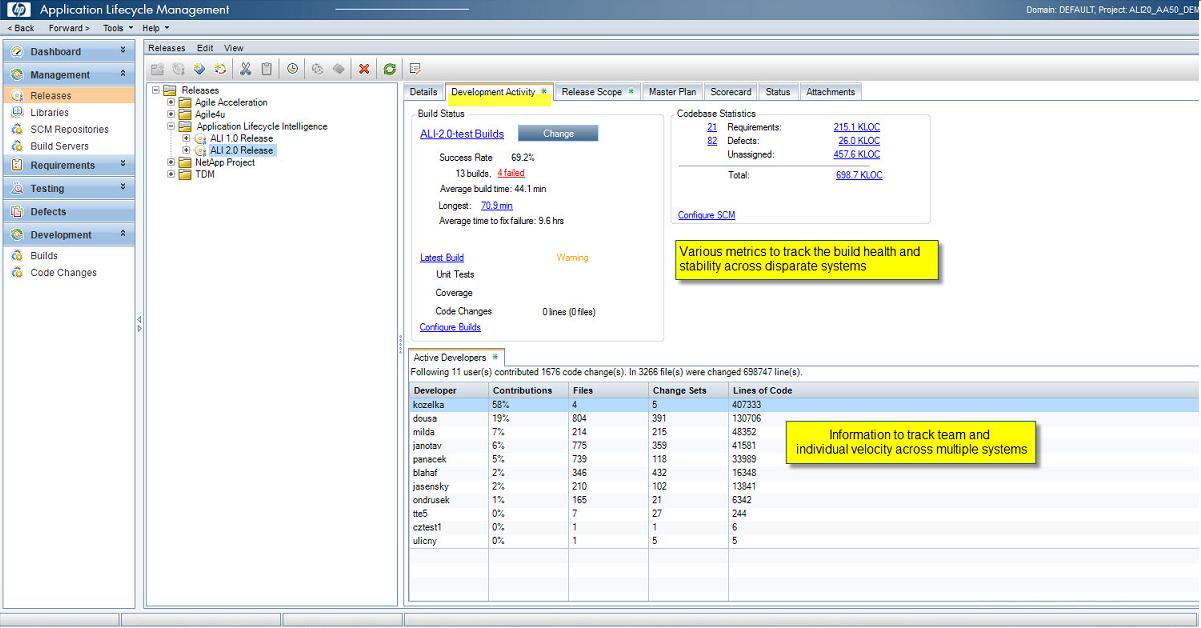Open the Edit menu
Viewport: 1201px width, 628px height.
(x=205, y=48)
